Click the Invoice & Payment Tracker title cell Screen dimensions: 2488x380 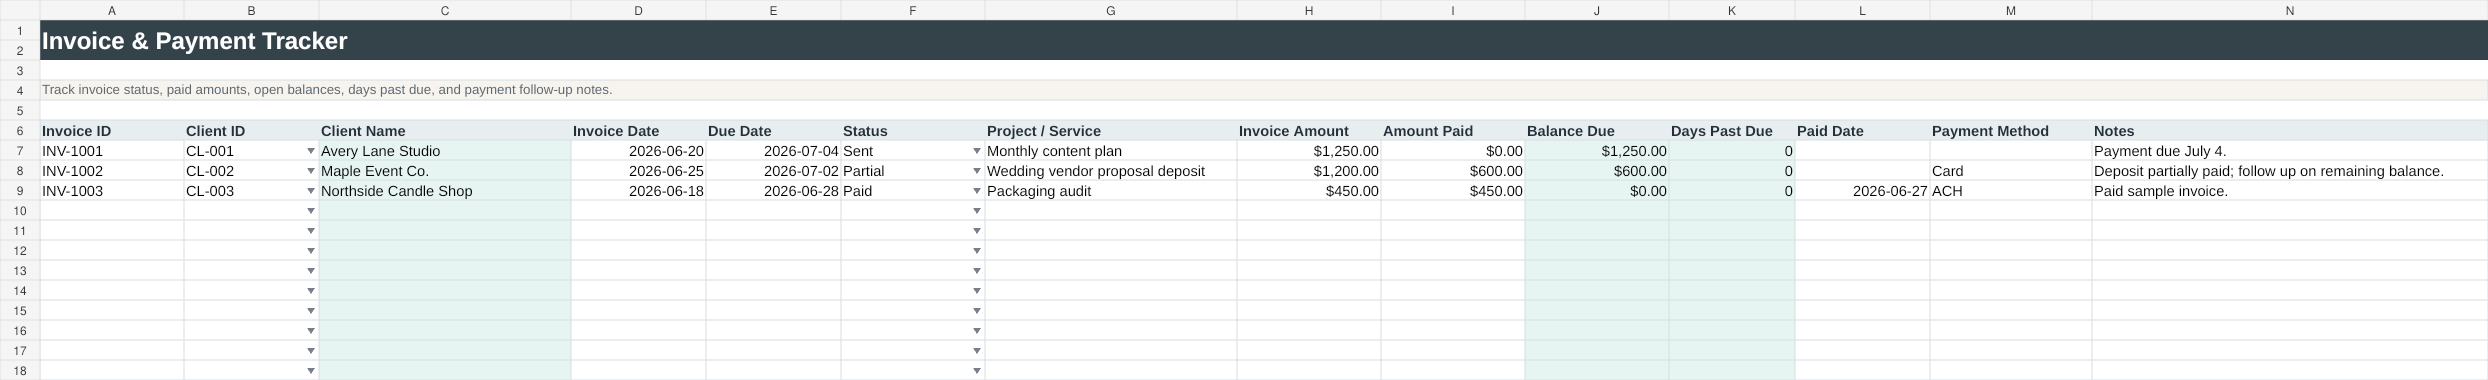(1263, 41)
